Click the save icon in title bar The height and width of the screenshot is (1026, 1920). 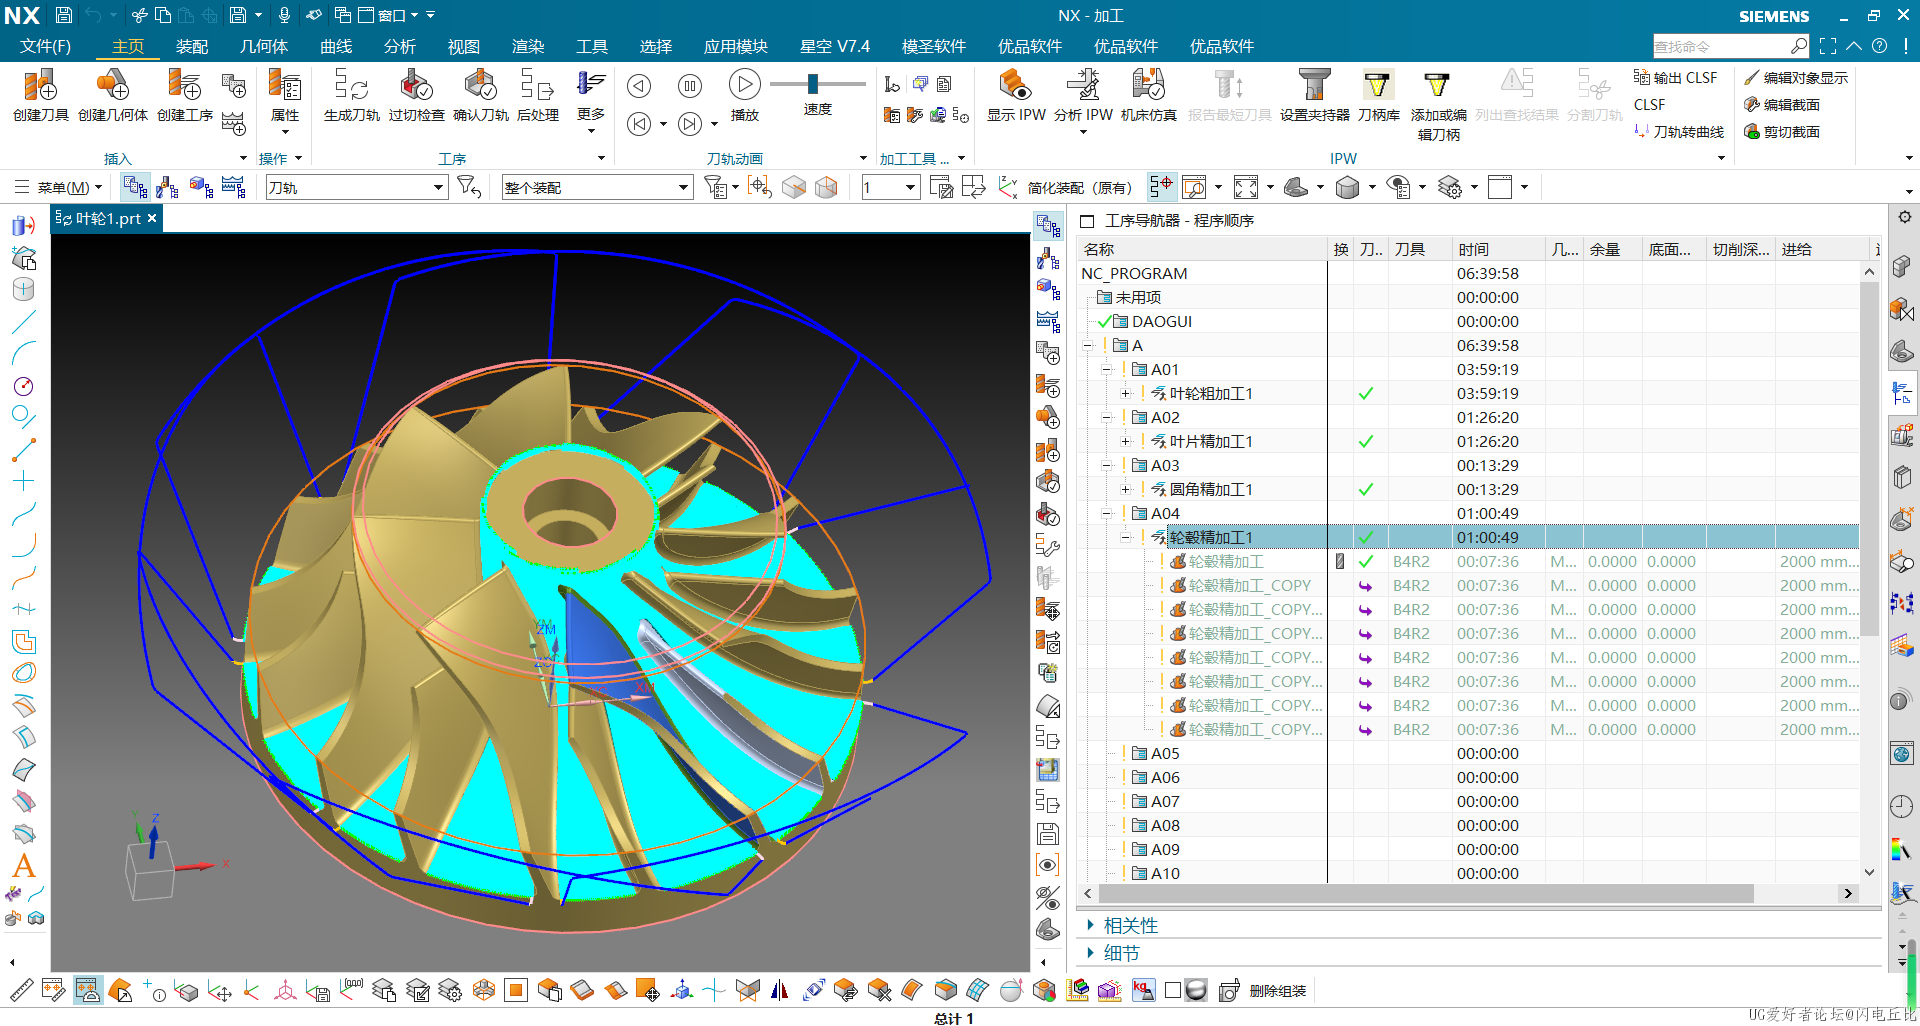pos(63,15)
